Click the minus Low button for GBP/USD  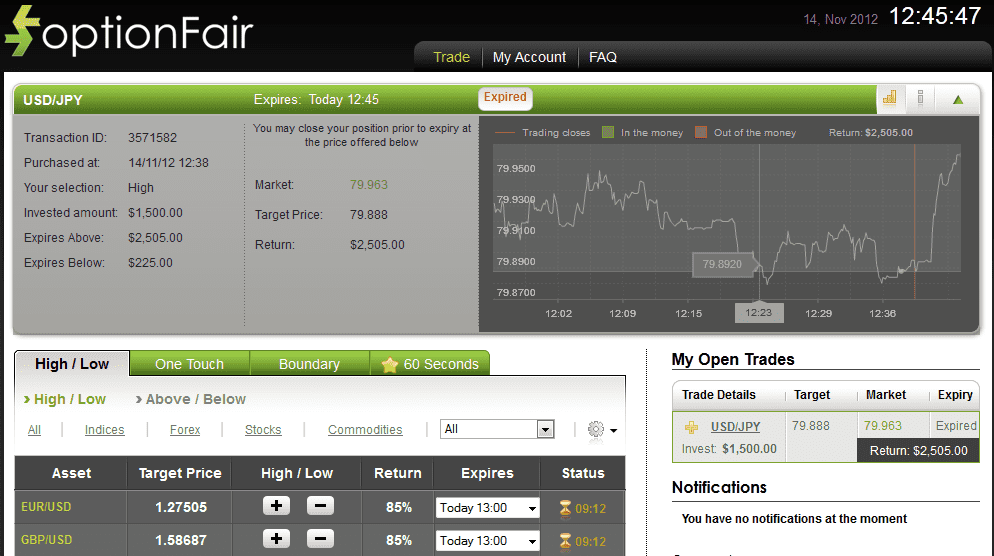click(320, 539)
